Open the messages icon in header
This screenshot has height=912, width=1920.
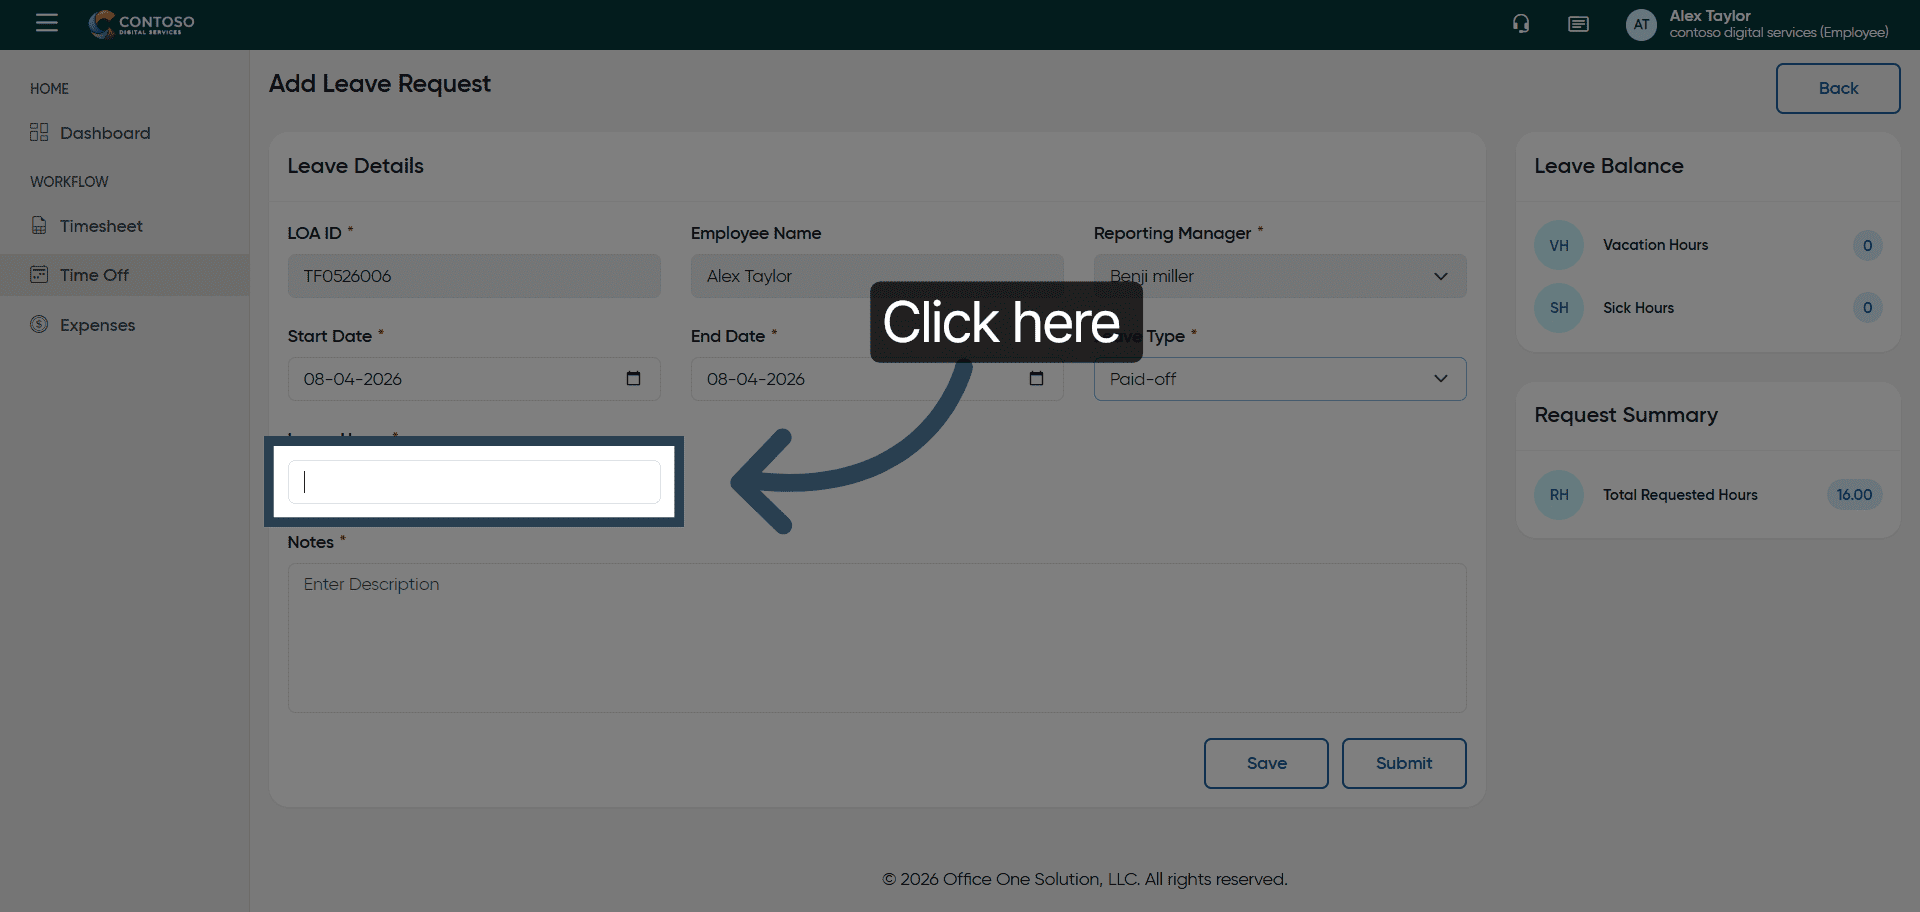tap(1578, 24)
